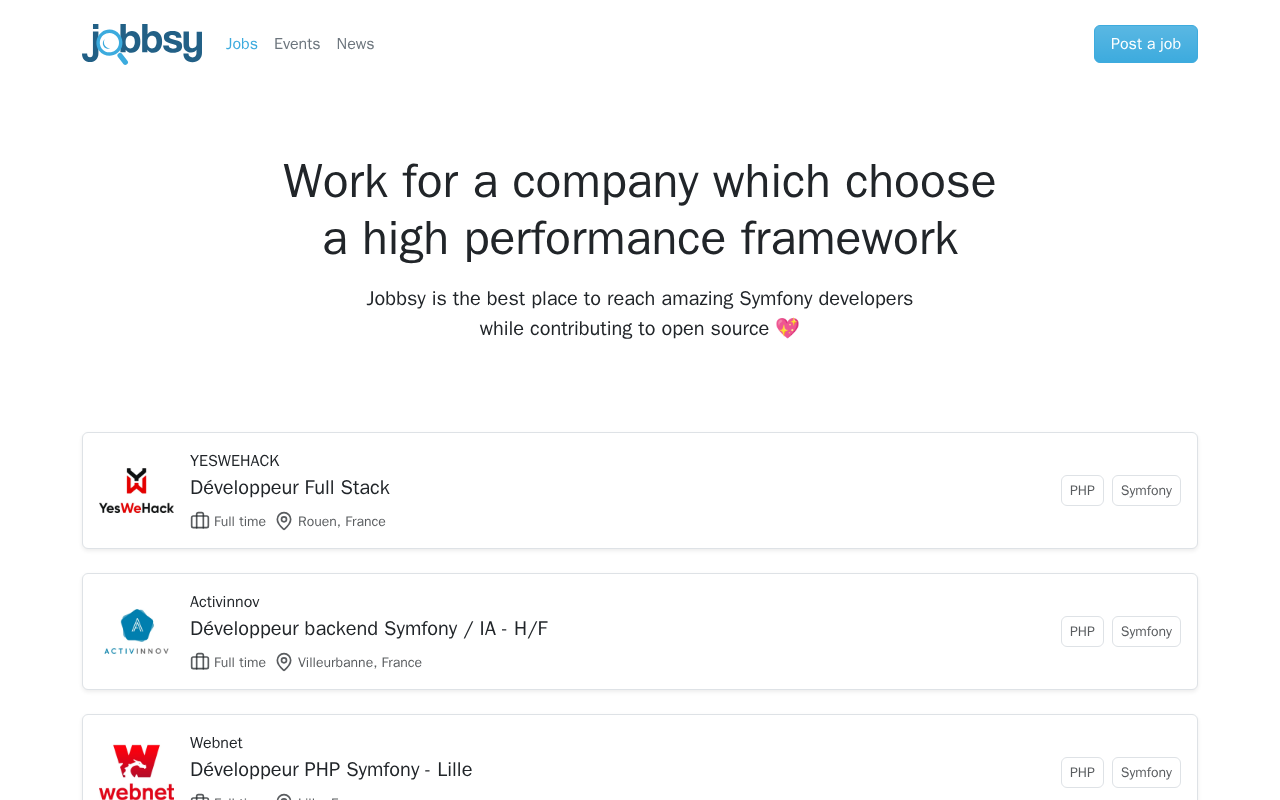The width and height of the screenshot is (1280, 800).
Task: Click the YesWeHack company logo
Action: (136, 491)
